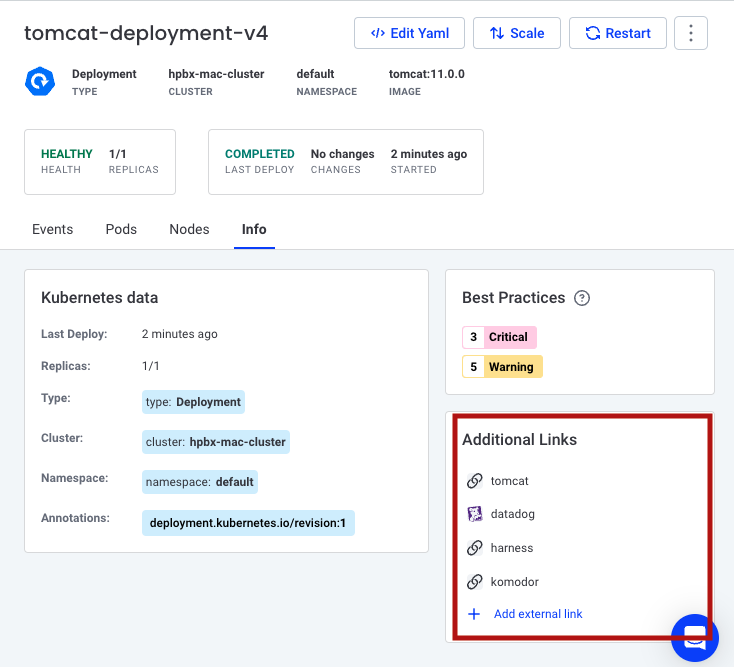Click the harness link chain icon
Screen dimensions: 734x667
pos(475,548)
